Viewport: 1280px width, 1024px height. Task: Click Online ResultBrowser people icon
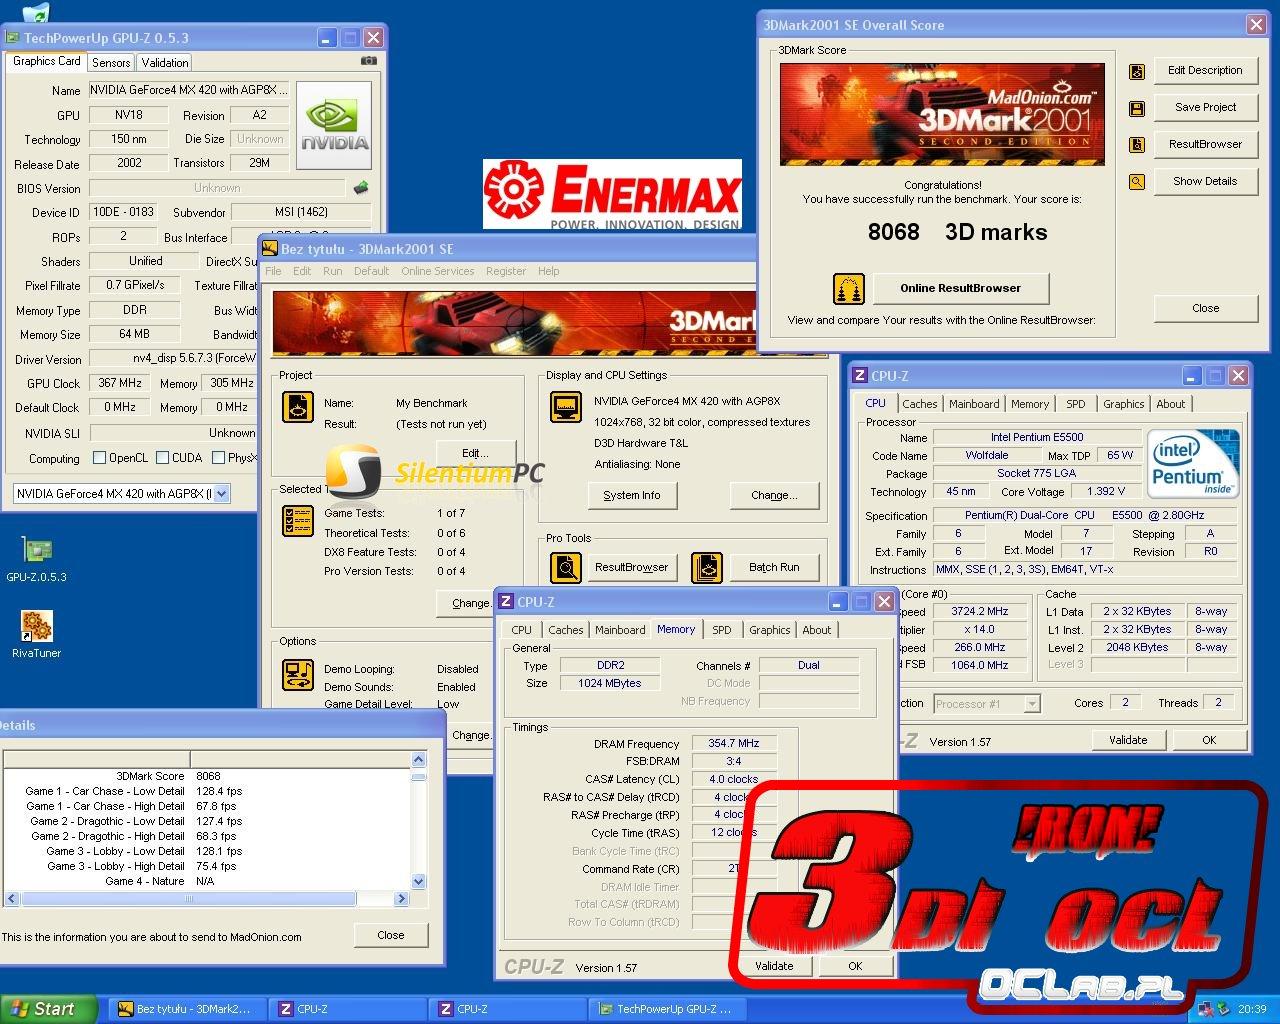point(849,289)
